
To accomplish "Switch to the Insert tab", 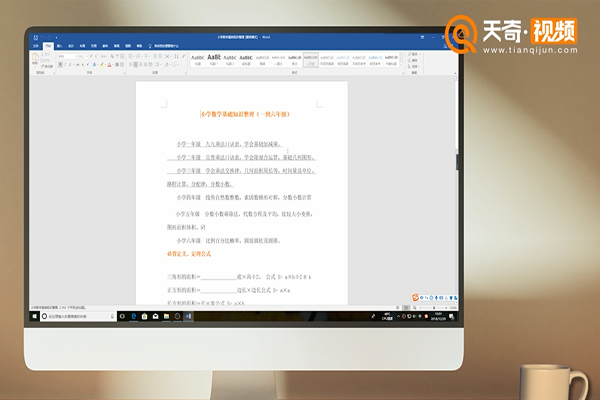I will [60, 46].
